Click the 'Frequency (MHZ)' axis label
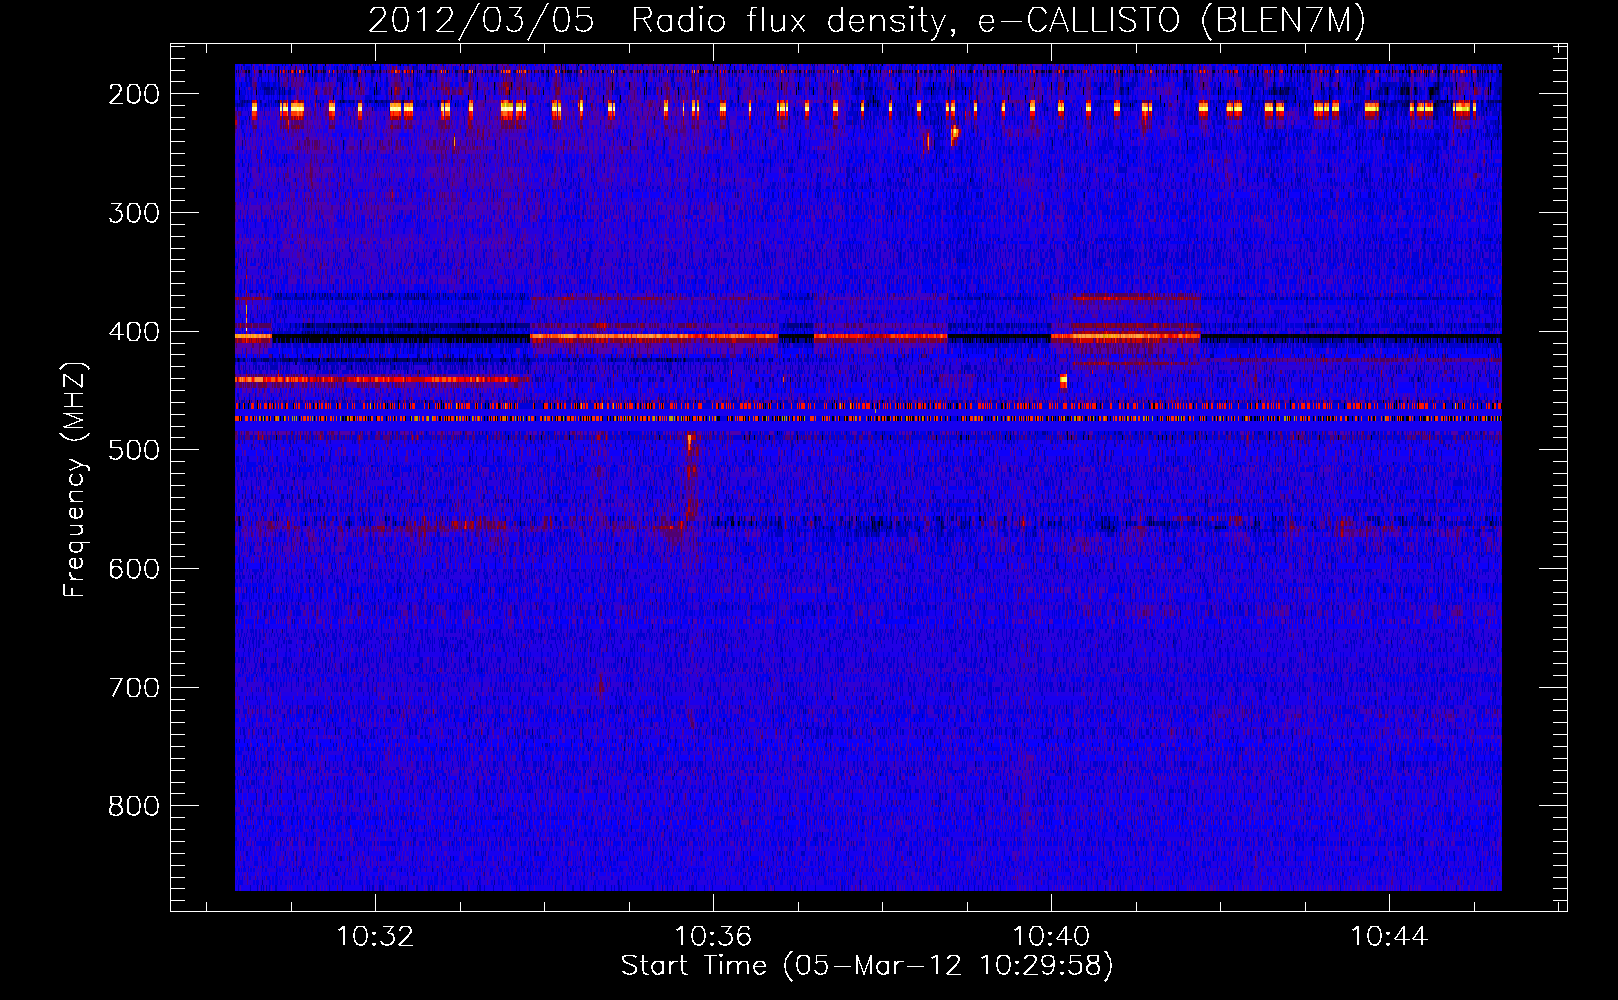1618x1000 pixels. click(x=75, y=479)
